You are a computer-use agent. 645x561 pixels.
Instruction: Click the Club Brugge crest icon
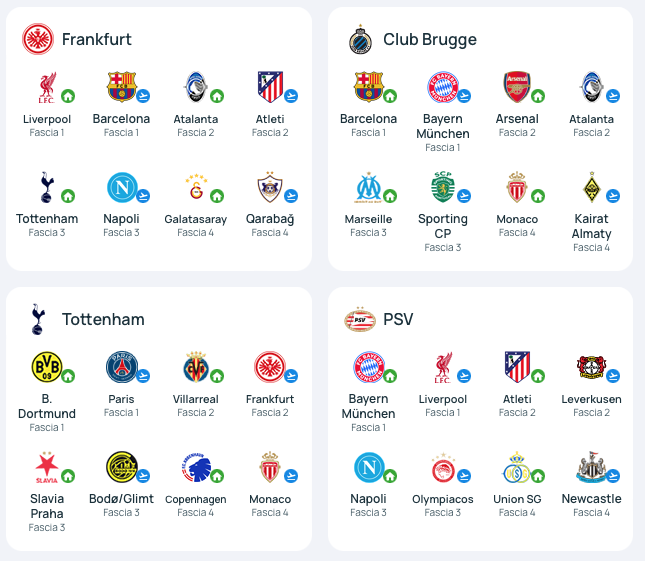tap(360, 39)
